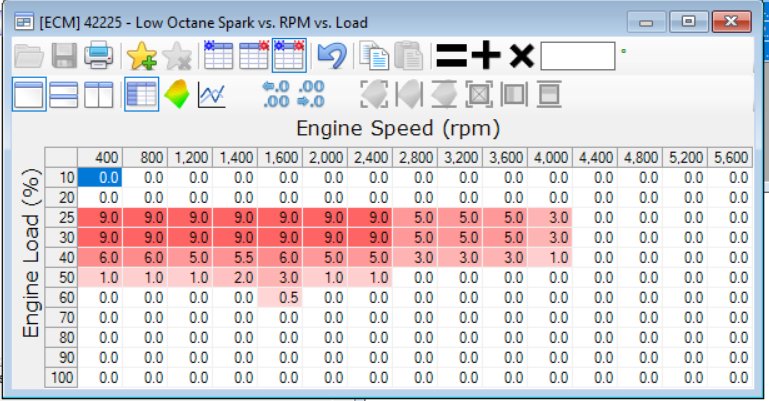Print the spark table
Viewport: 769px width, 401px height.
(x=99, y=55)
